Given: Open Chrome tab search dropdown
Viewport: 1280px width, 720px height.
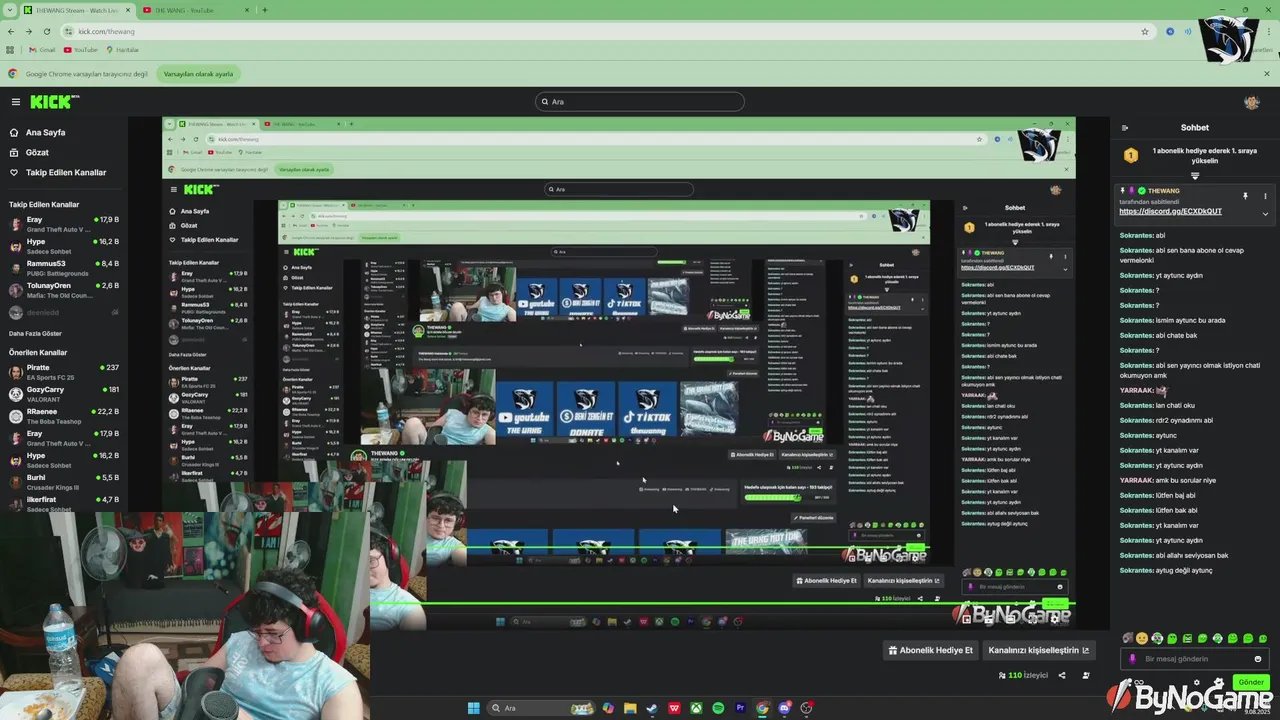Looking at the screenshot, I should (9, 10).
